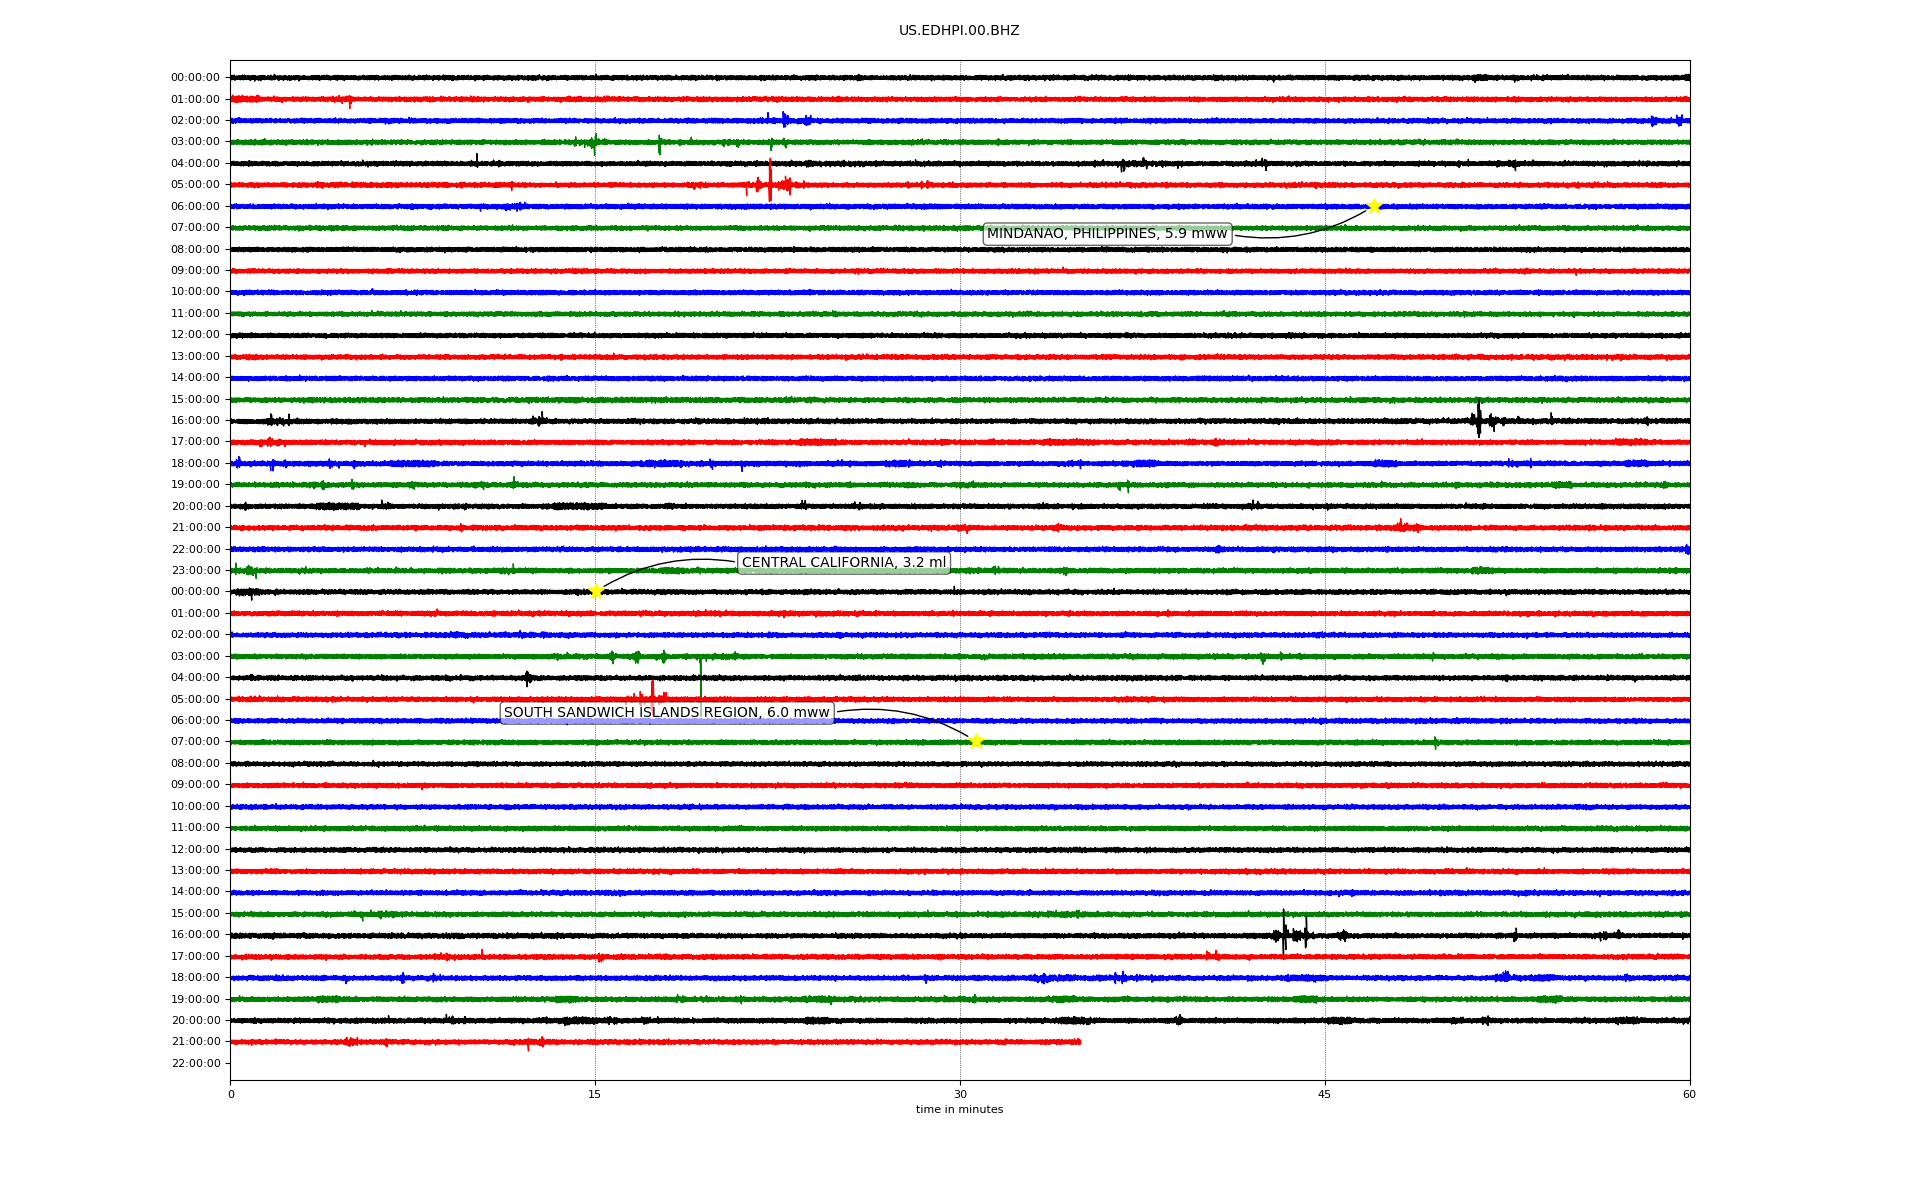Viewport: 1920px width, 1200px height.
Task: Click the SOUTH SANDWICH ISLANDS REGION label
Action: tap(666, 713)
